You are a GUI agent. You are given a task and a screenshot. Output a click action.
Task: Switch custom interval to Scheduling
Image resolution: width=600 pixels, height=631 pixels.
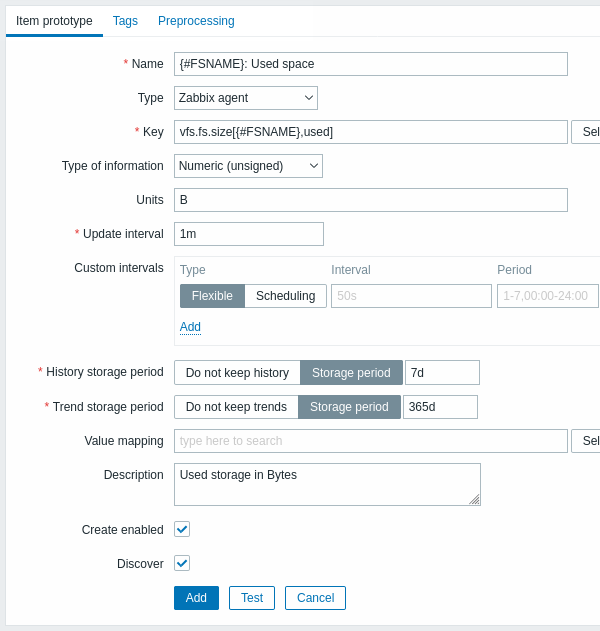click(285, 296)
